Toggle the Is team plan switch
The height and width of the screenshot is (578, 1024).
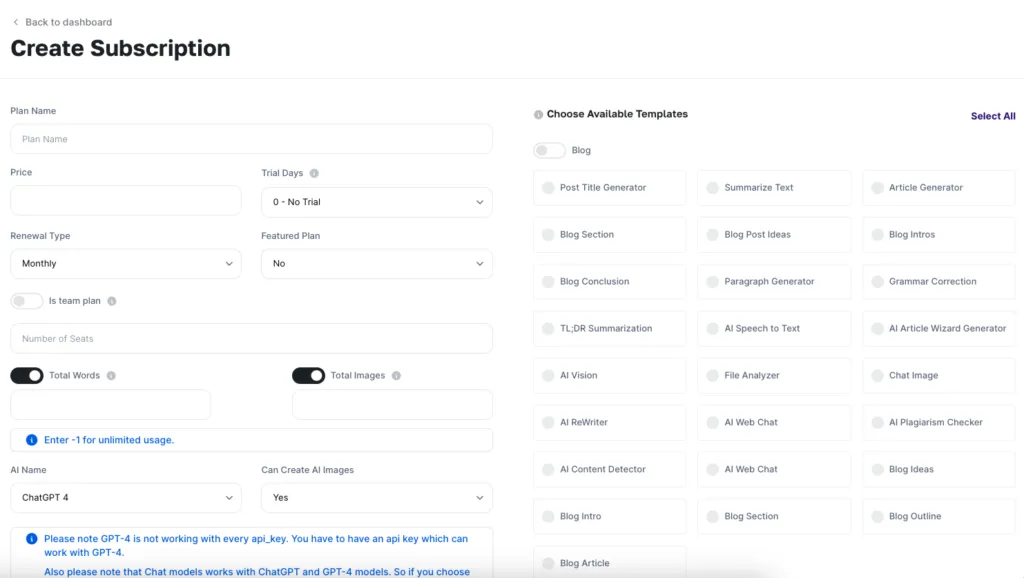point(27,301)
